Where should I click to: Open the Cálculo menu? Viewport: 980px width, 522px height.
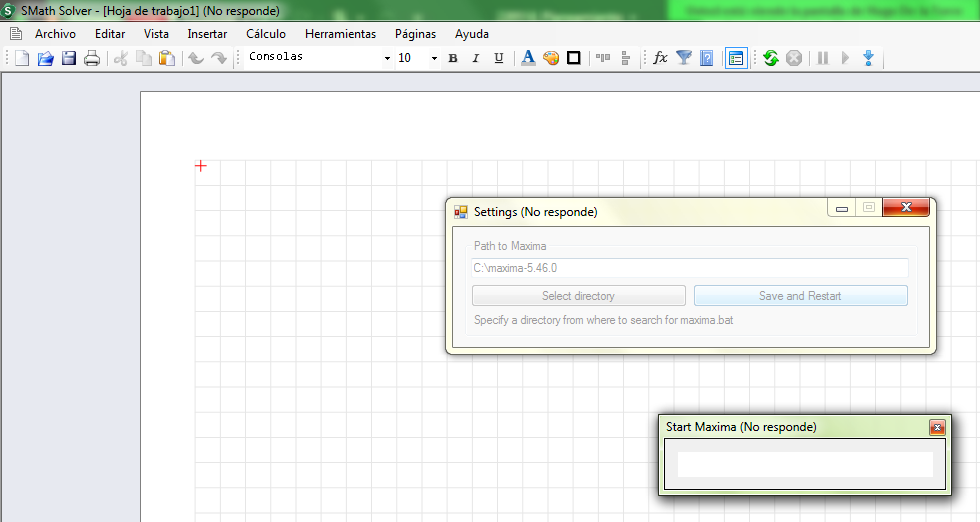[266, 33]
